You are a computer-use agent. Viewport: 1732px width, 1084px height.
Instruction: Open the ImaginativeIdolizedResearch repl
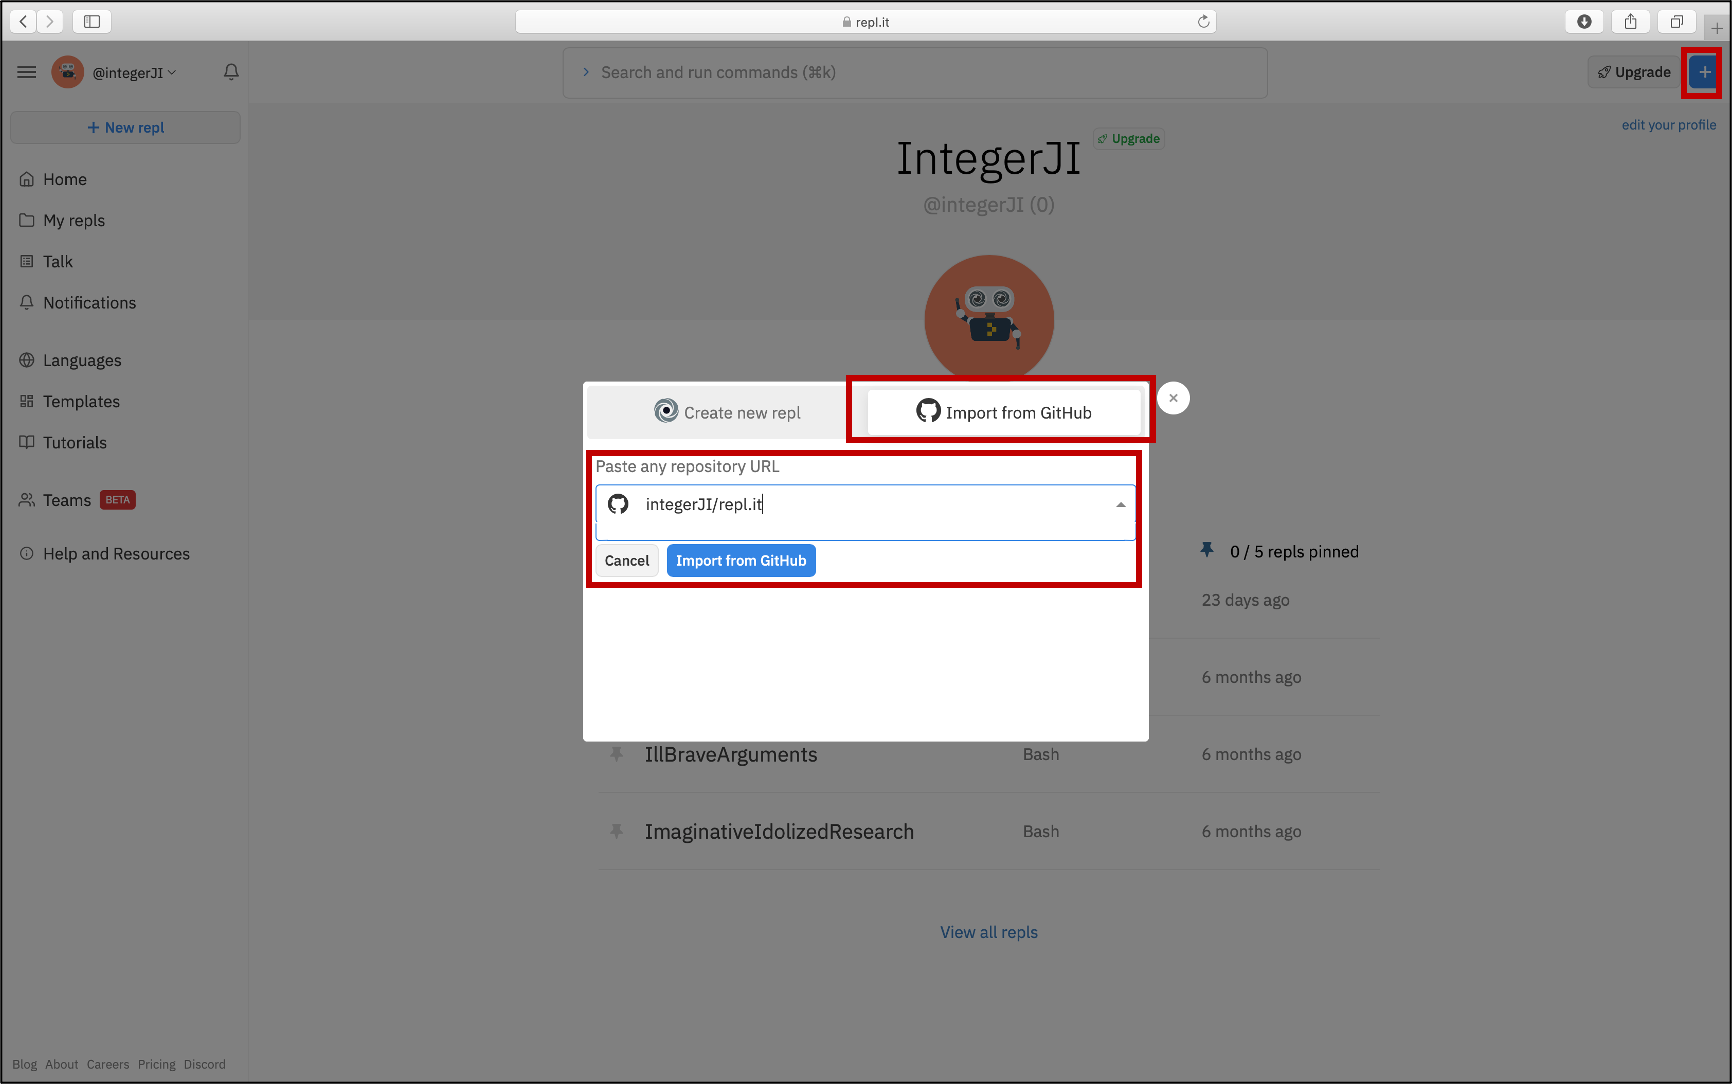click(779, 831)
